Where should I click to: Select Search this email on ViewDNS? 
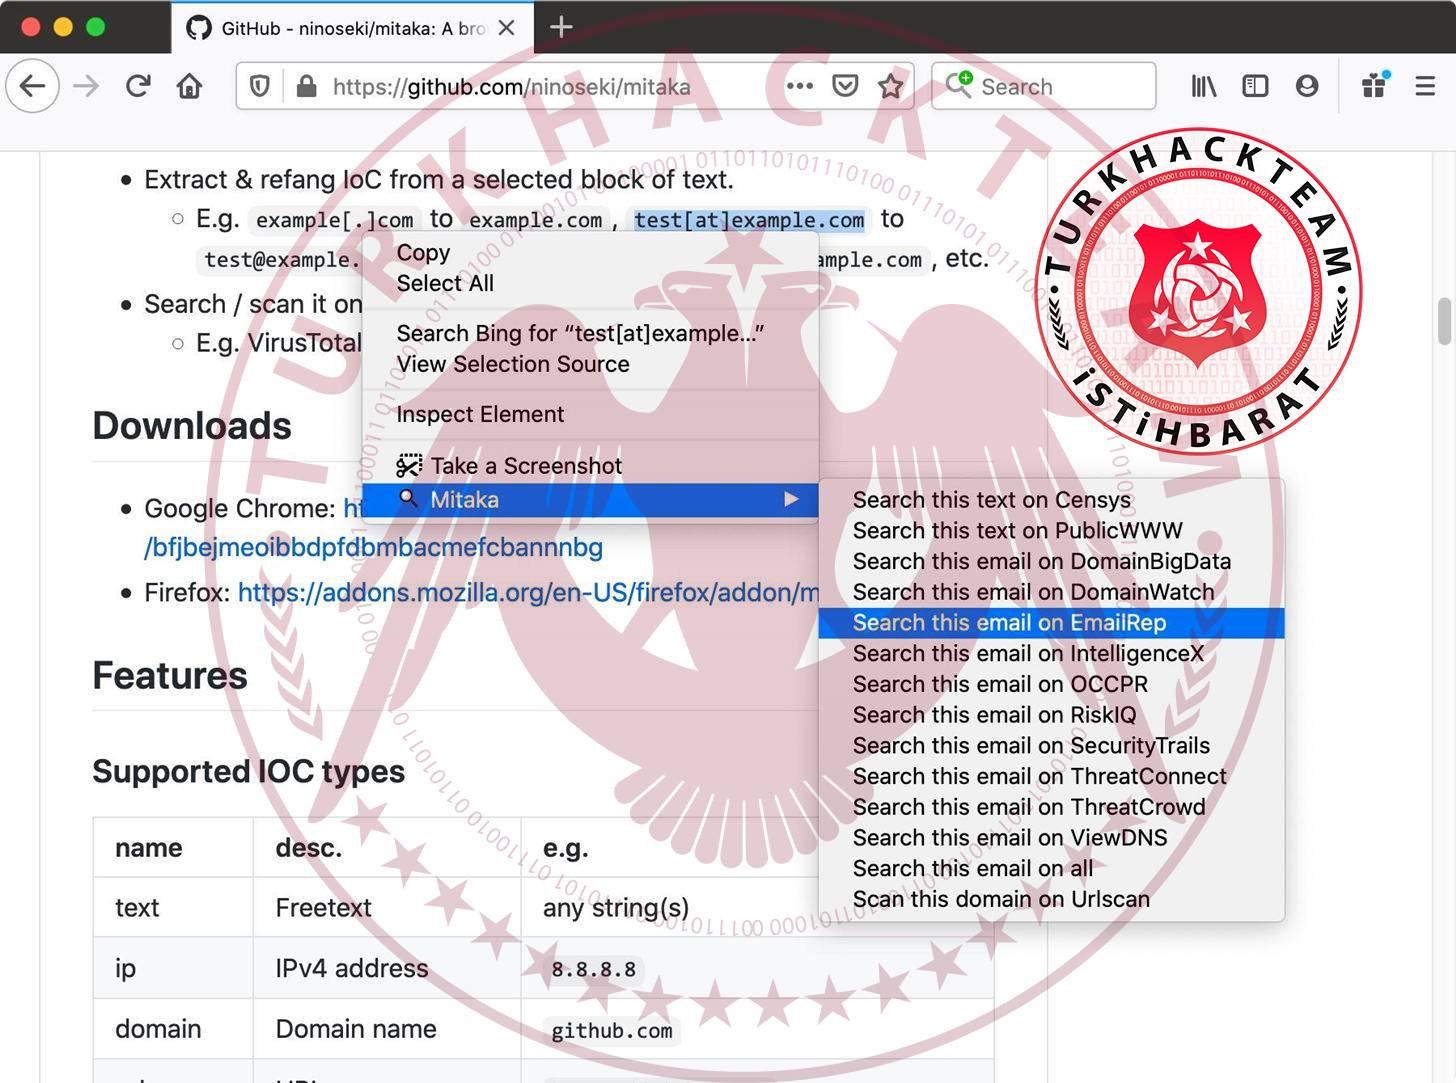click(1051, 838)
